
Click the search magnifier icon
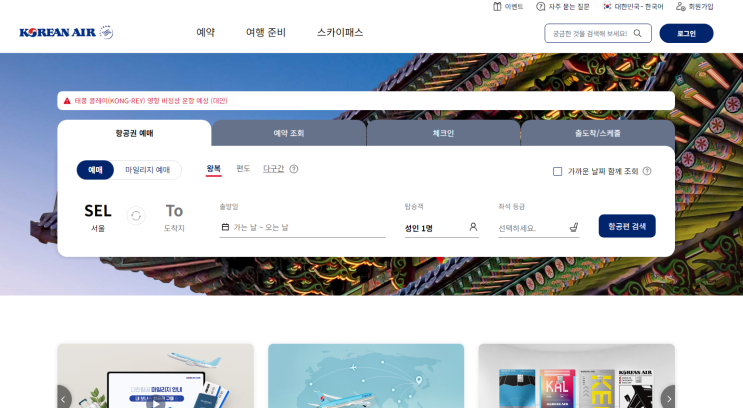click(637, 33)
